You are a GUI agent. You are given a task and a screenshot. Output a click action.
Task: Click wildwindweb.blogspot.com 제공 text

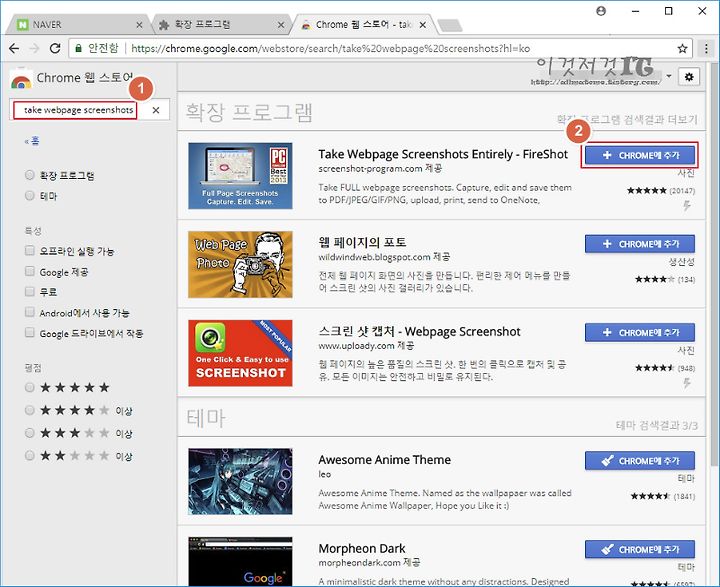(384, 257)
